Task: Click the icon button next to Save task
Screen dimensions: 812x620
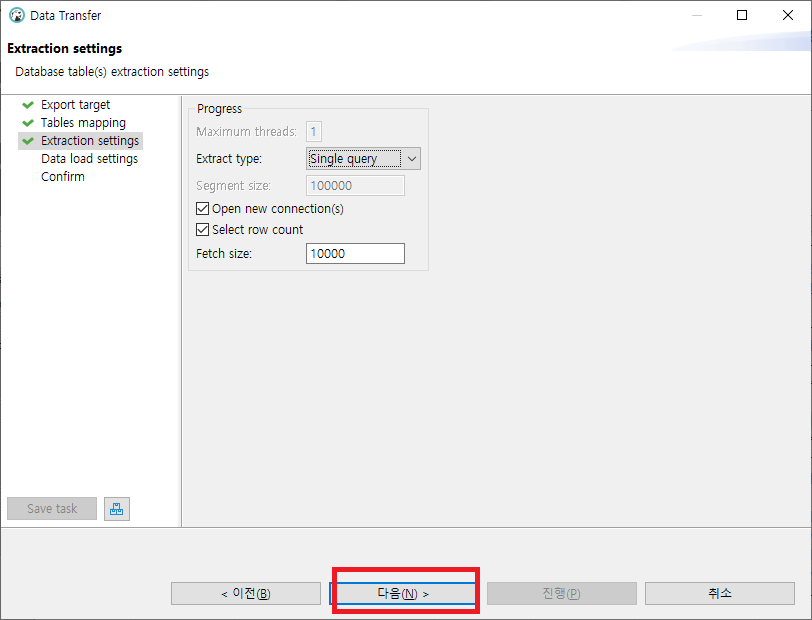Action: (x=117, y=509)
